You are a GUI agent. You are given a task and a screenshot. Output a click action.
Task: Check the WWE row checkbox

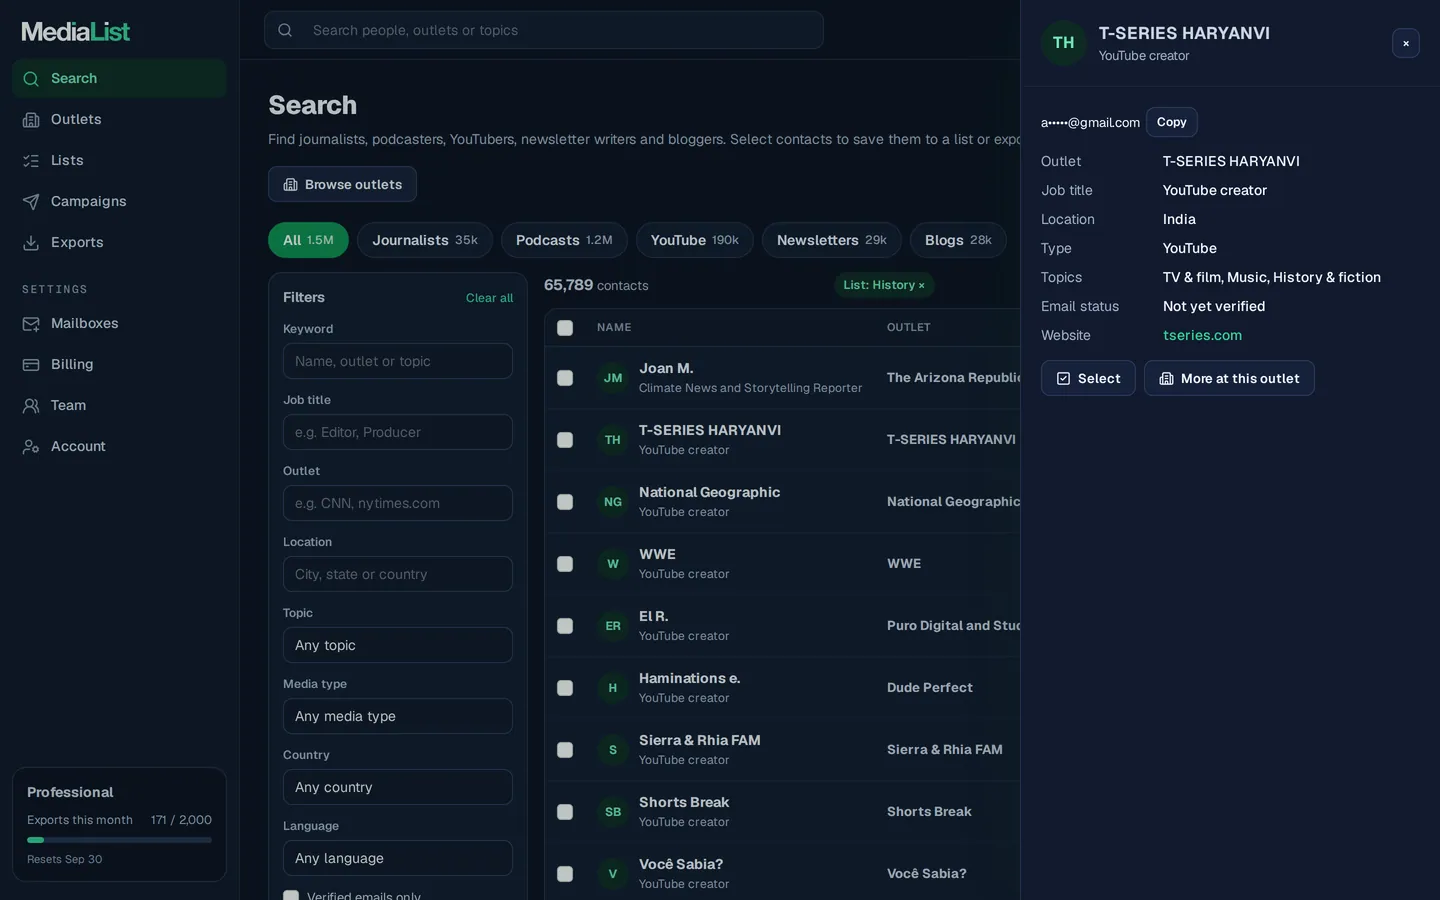tap(565, 564)
